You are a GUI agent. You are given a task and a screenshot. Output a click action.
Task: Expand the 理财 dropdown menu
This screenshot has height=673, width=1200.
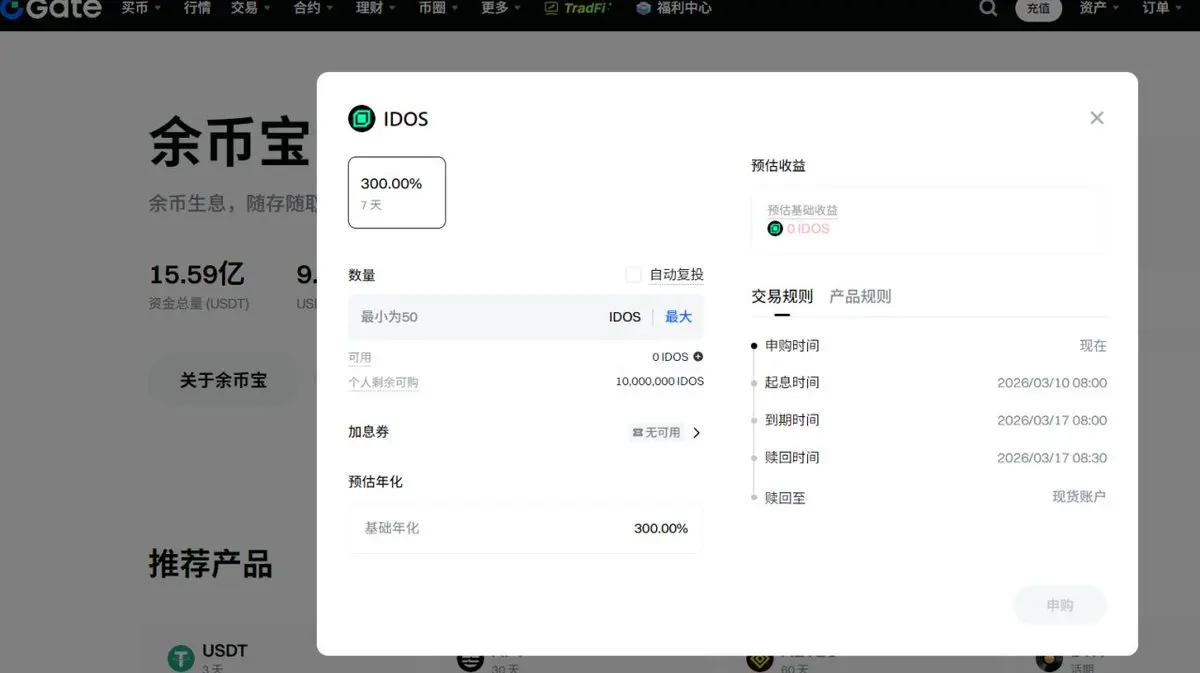(x=376, y=8)
